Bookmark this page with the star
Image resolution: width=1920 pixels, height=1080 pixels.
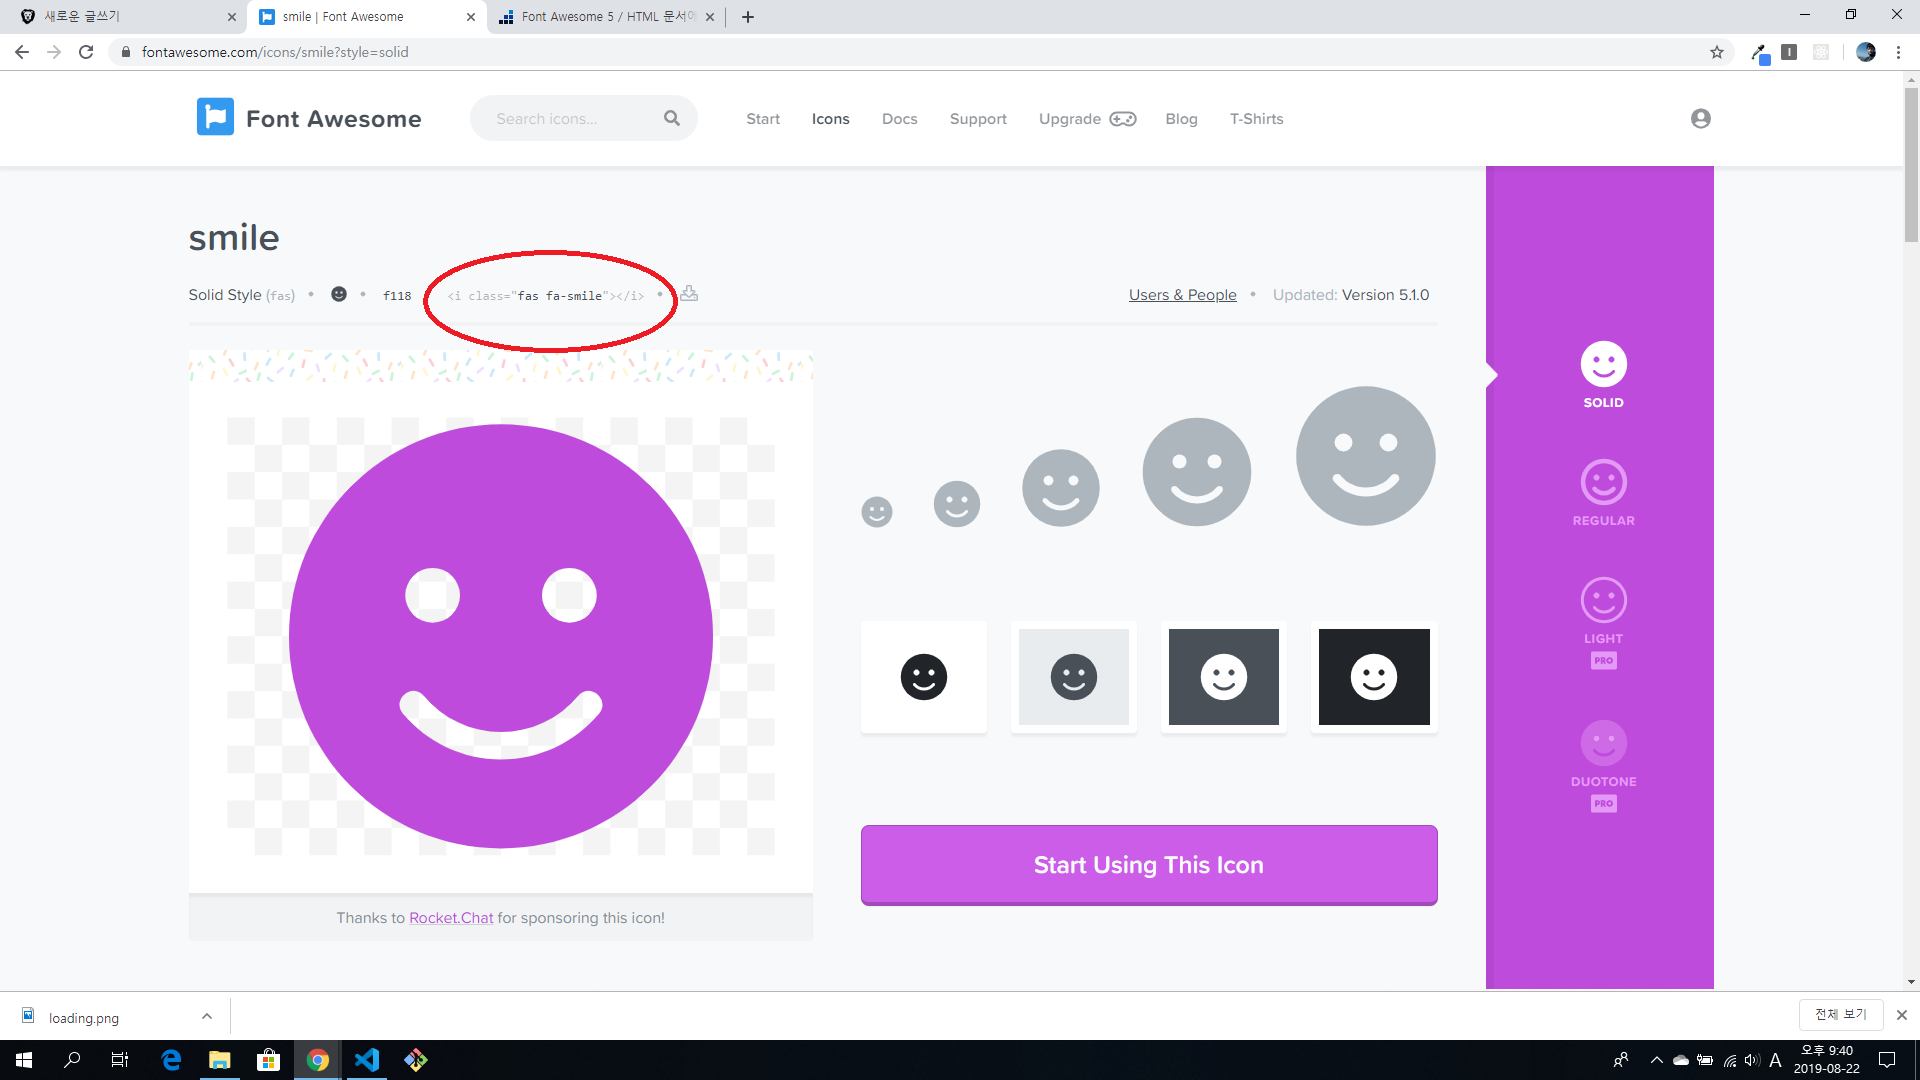point(1717,52)
